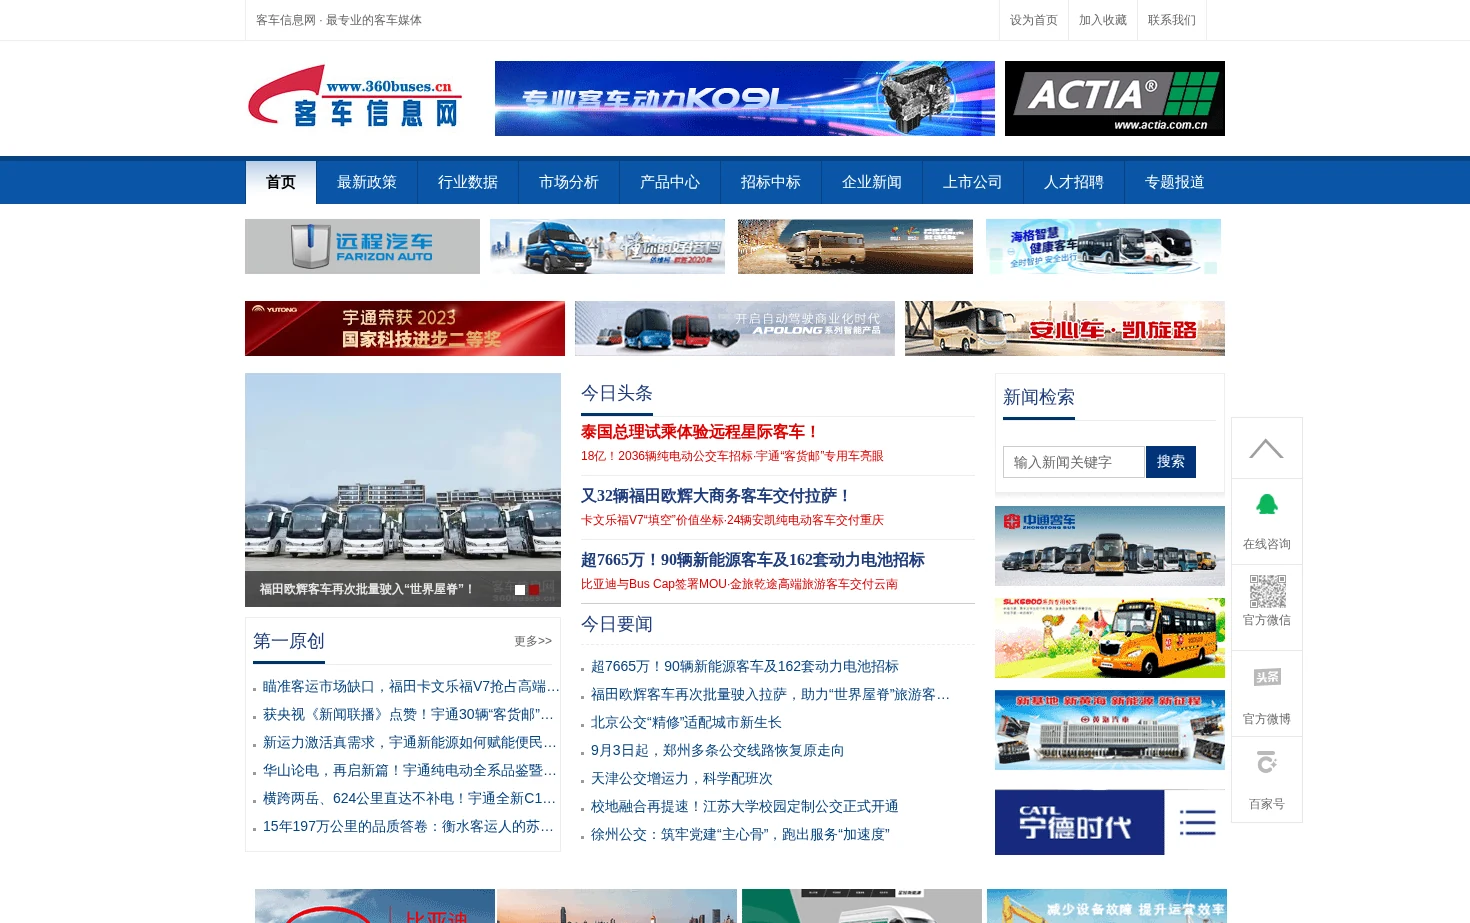The width and height of the screenshot is (1470, 923).
Task: Open 产品中心 menu item
Action: pyautogui.click(x=670, y=182)
